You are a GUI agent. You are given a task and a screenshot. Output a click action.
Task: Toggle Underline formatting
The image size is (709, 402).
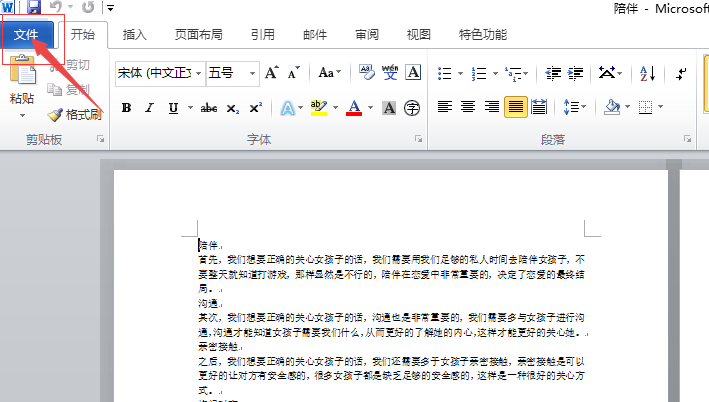click(x=173, y=108)
